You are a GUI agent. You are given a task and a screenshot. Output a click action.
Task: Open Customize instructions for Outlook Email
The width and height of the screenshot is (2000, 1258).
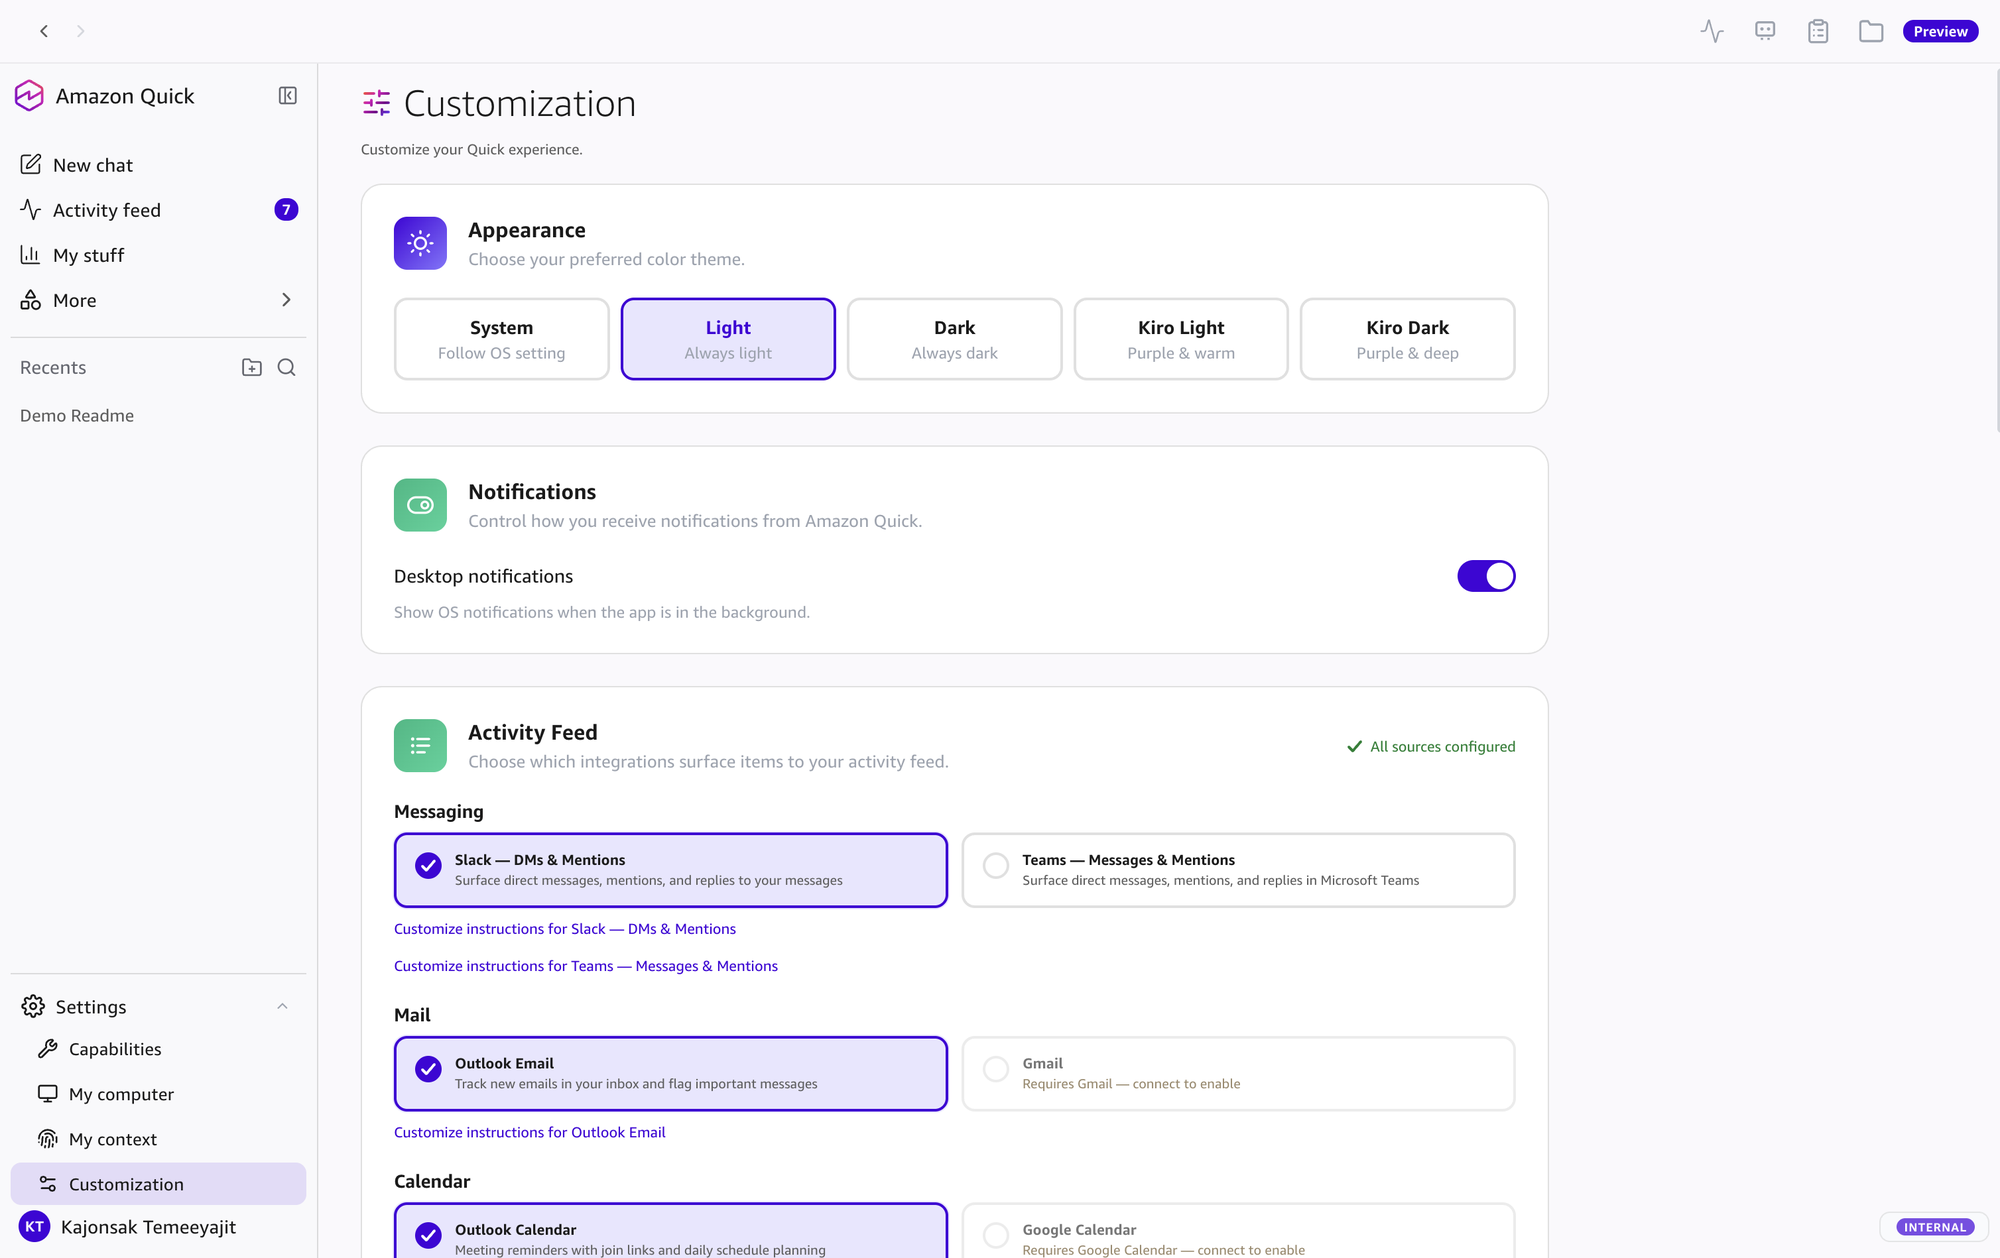[x=530, y=1132]
